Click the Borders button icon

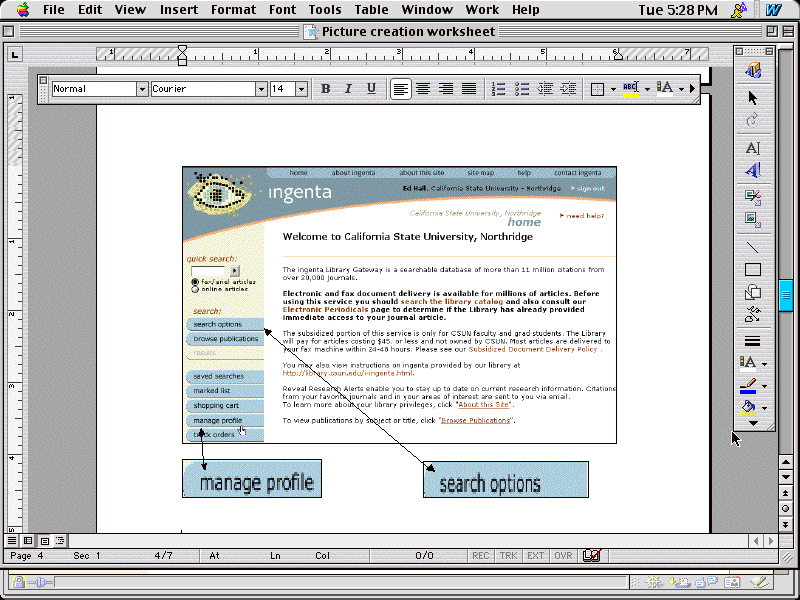pyautogui.click(x=597, y=89)
